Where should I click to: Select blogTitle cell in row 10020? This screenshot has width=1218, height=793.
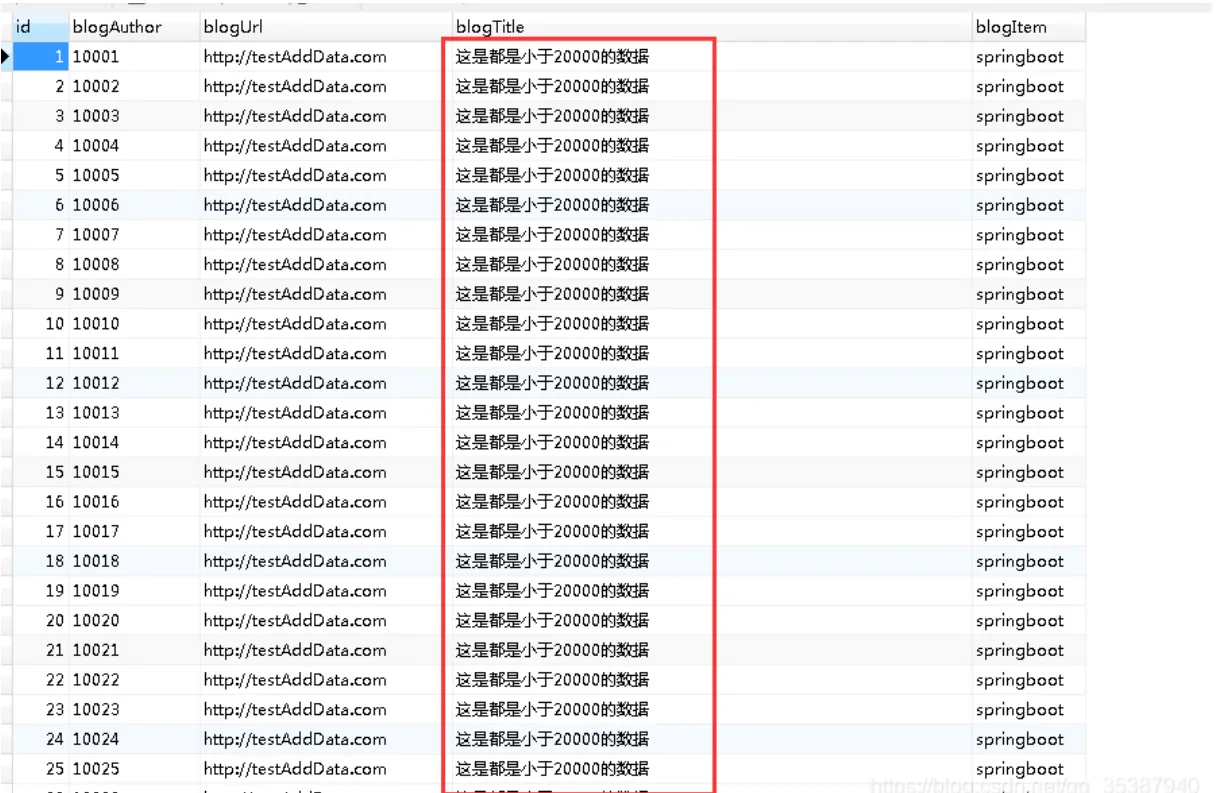coord(711,621)
